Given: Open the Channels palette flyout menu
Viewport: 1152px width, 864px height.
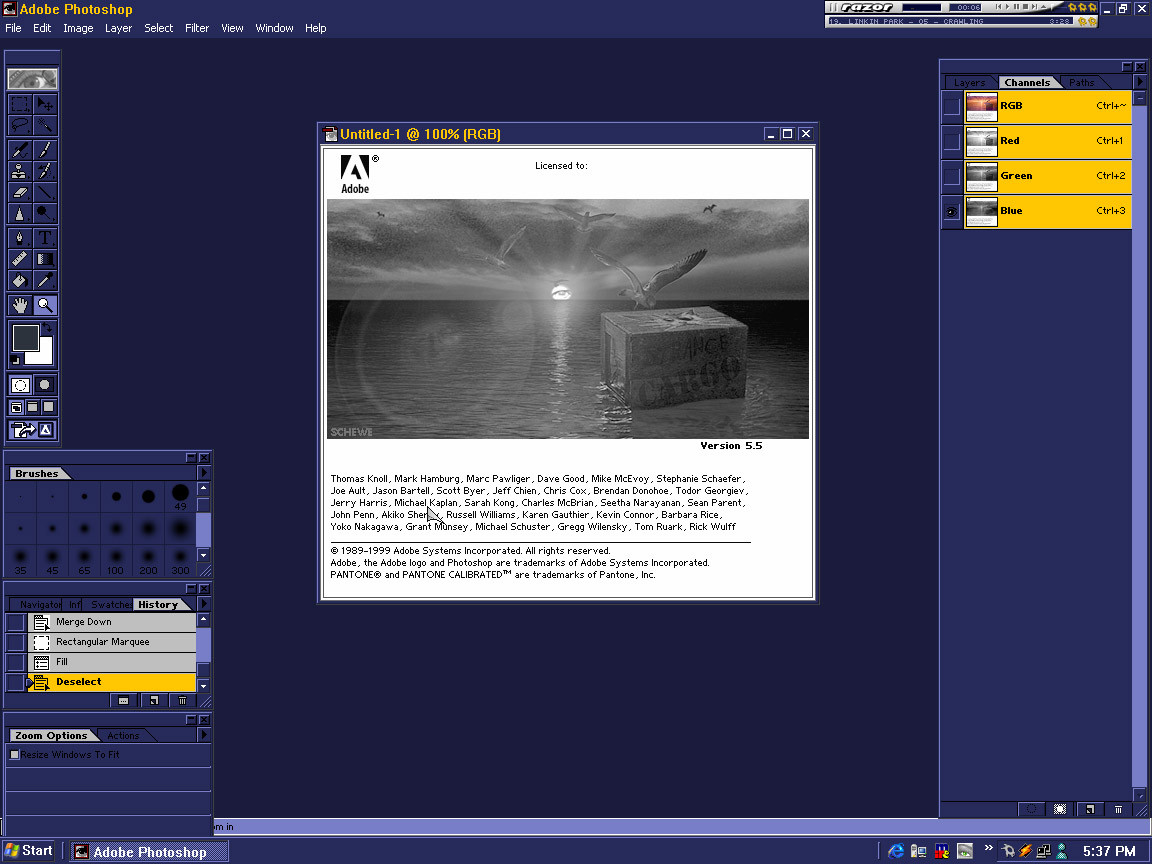Looking at the screenshot, I should click(1140, 82).
